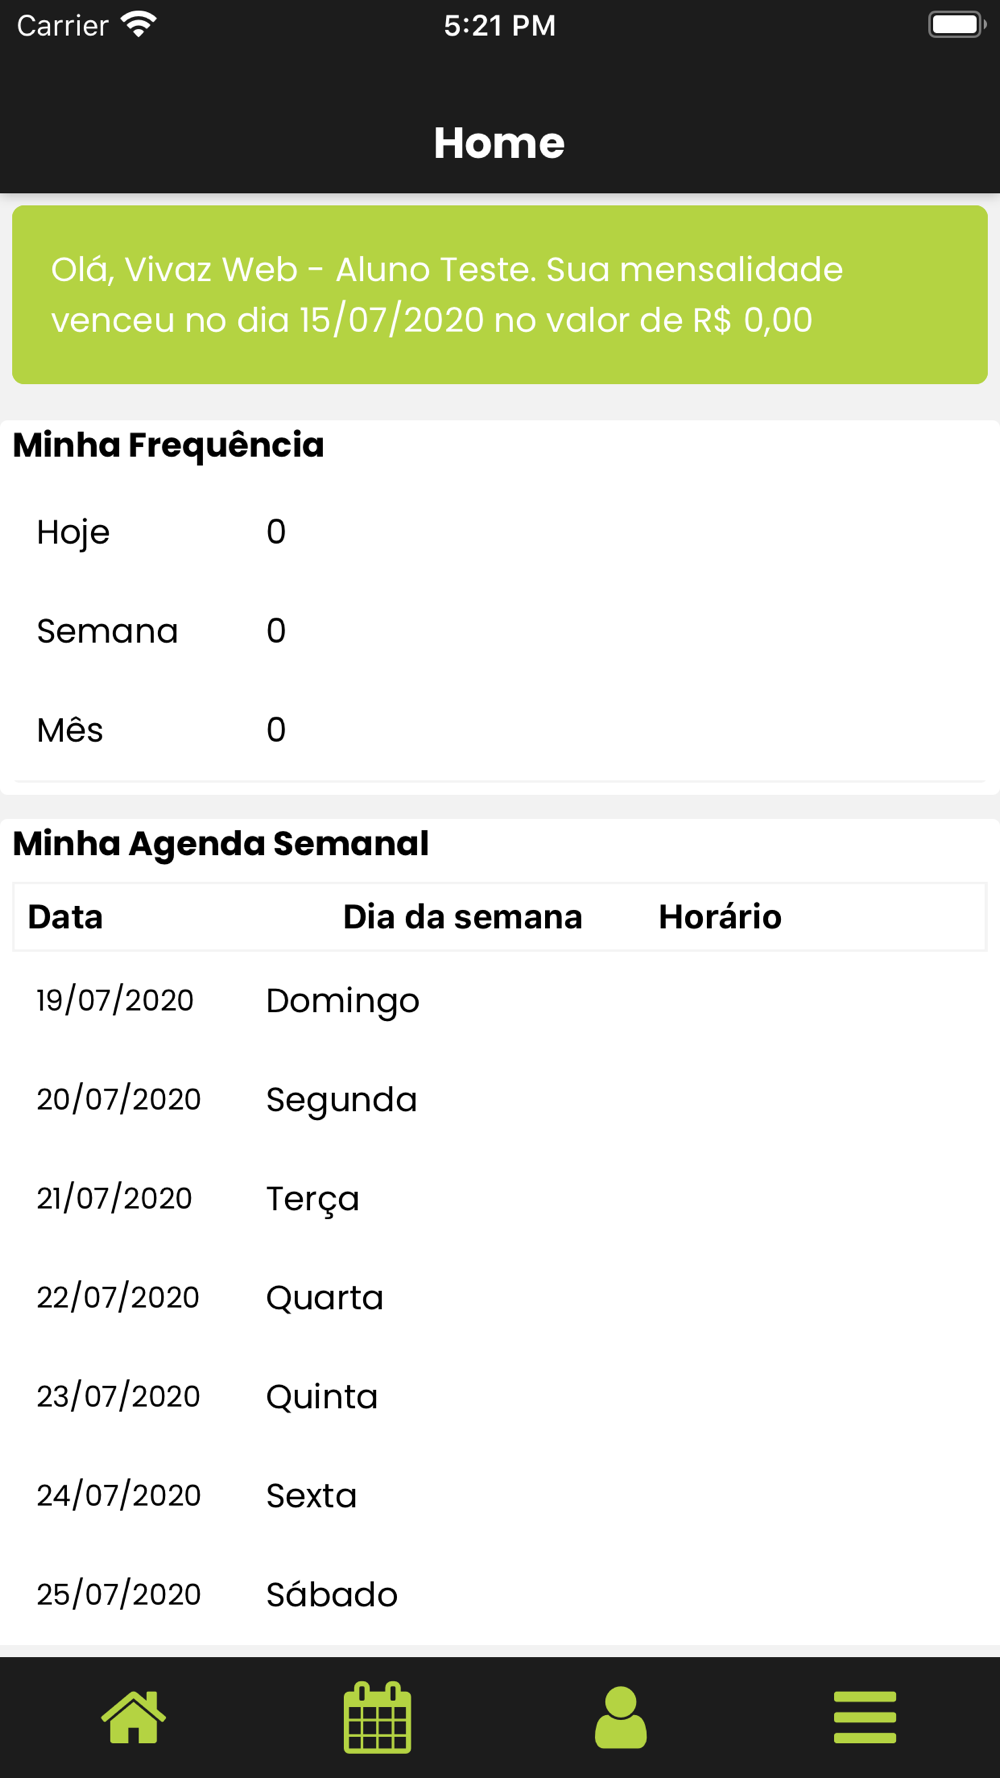Tap the Terça 21/07/2020 schedule row
The image size is (1000, 1778).
[500, 1199]
